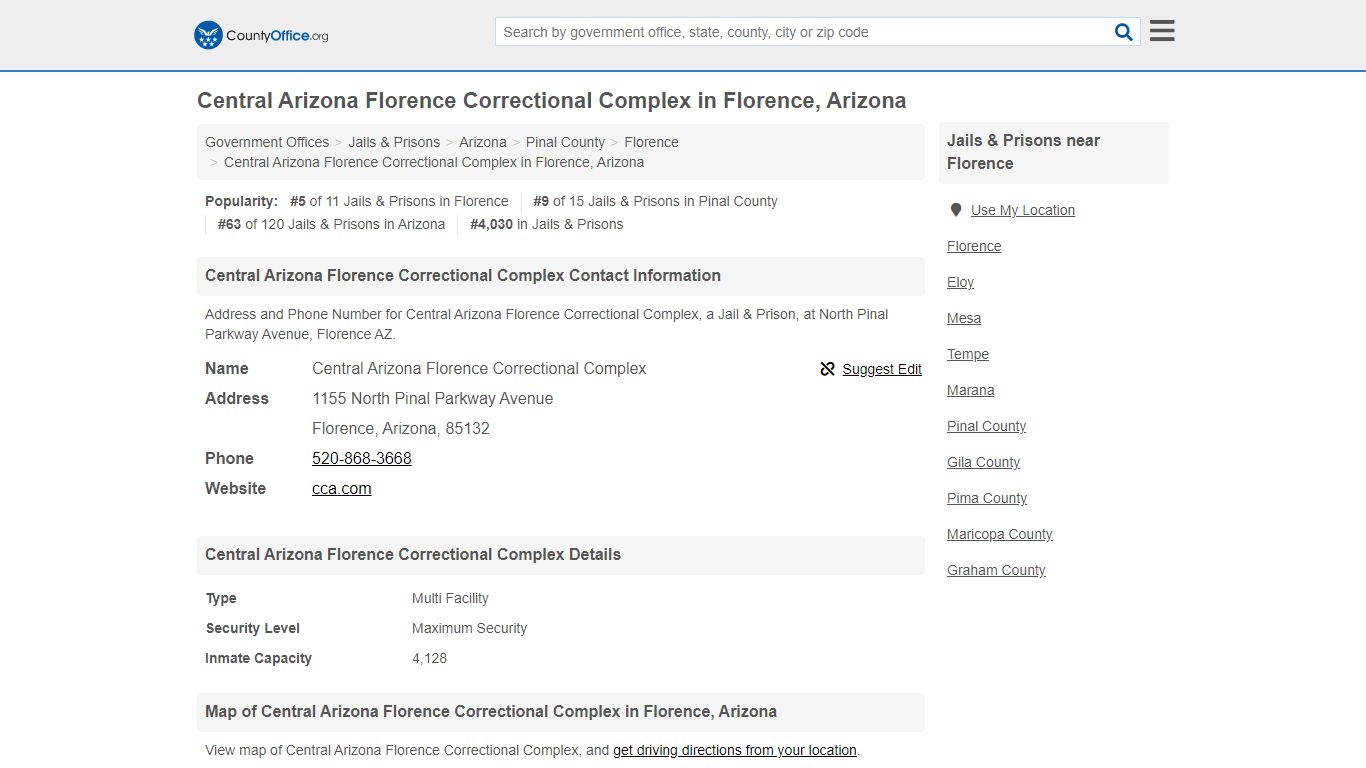
Task: Click the CountyOffice.org logo
Action: tap(261, 35)
